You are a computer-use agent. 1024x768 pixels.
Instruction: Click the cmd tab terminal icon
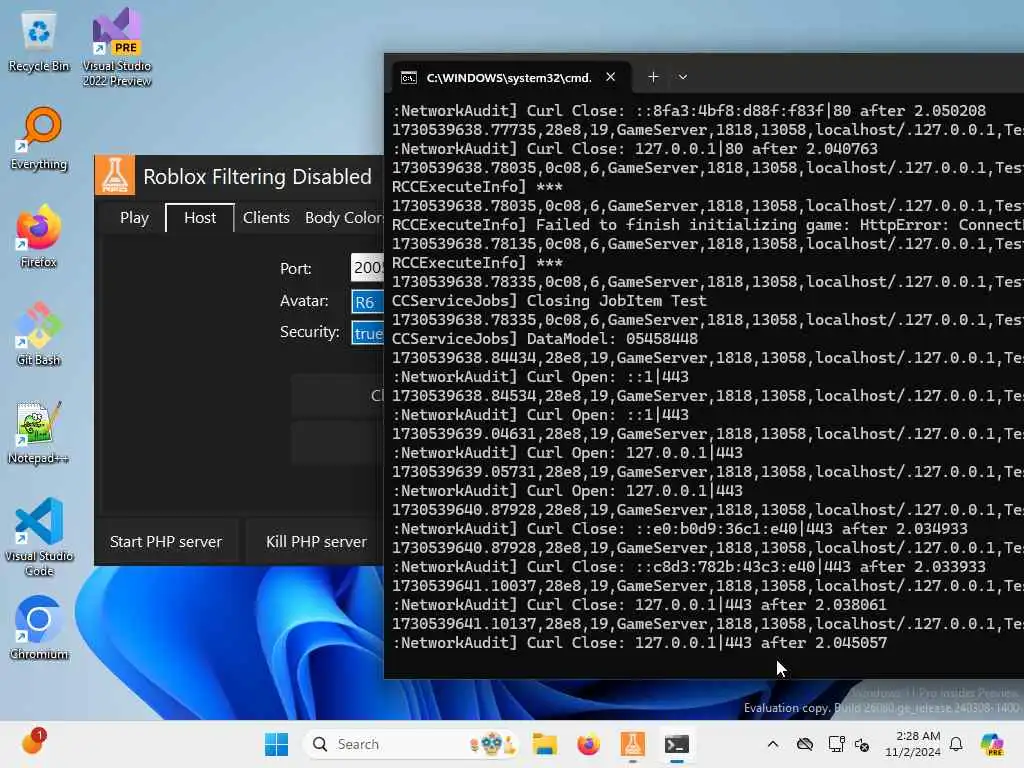[409, 78]
